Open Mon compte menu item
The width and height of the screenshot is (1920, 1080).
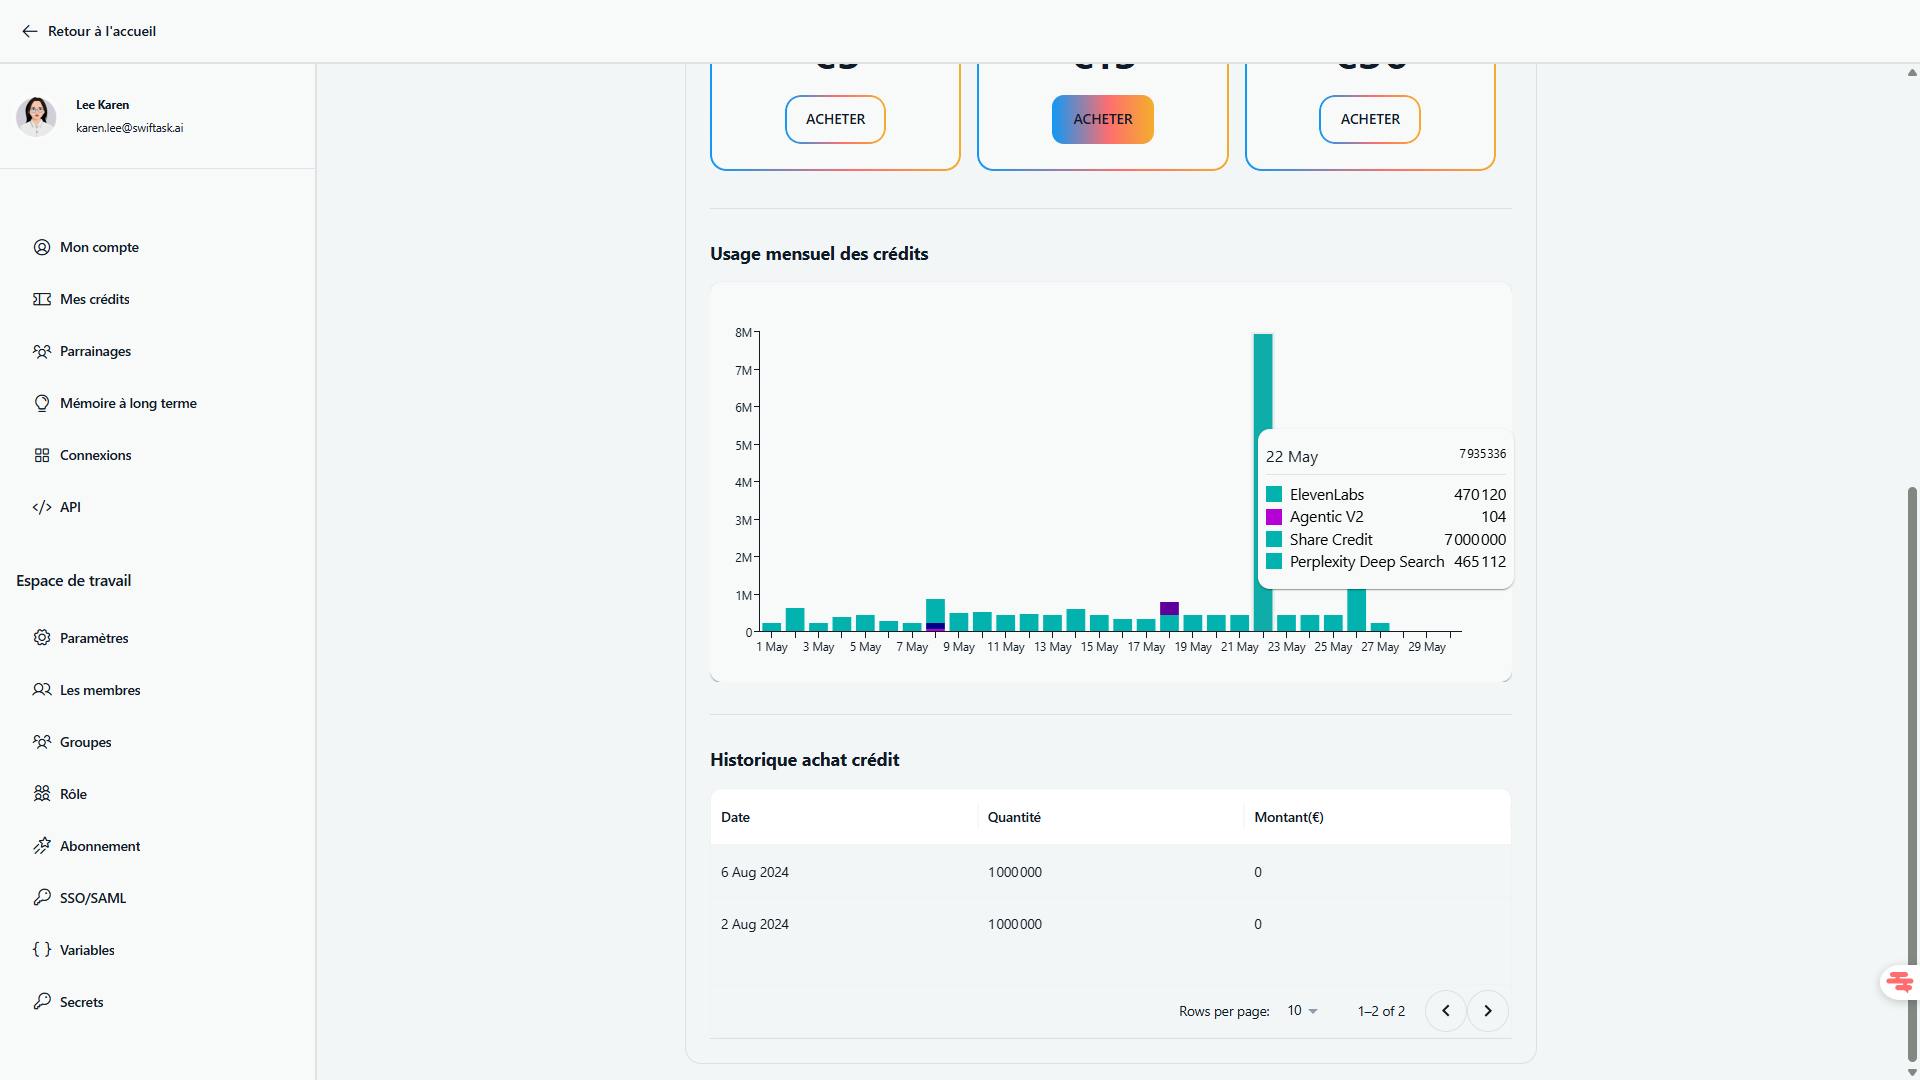tap(99, 247)
